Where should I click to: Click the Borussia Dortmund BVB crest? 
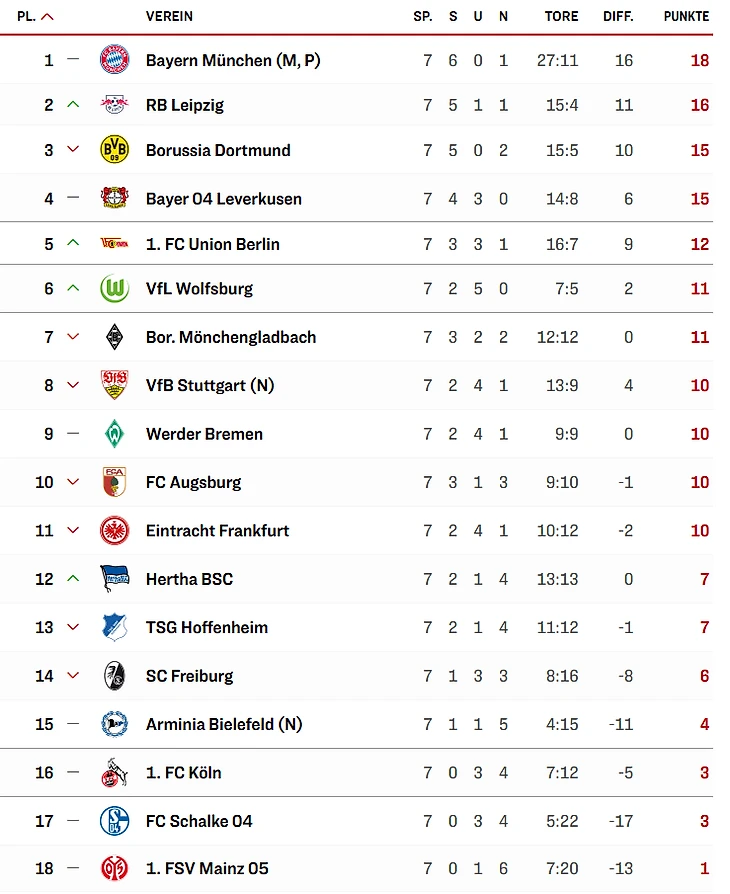[x=114, y=150]
